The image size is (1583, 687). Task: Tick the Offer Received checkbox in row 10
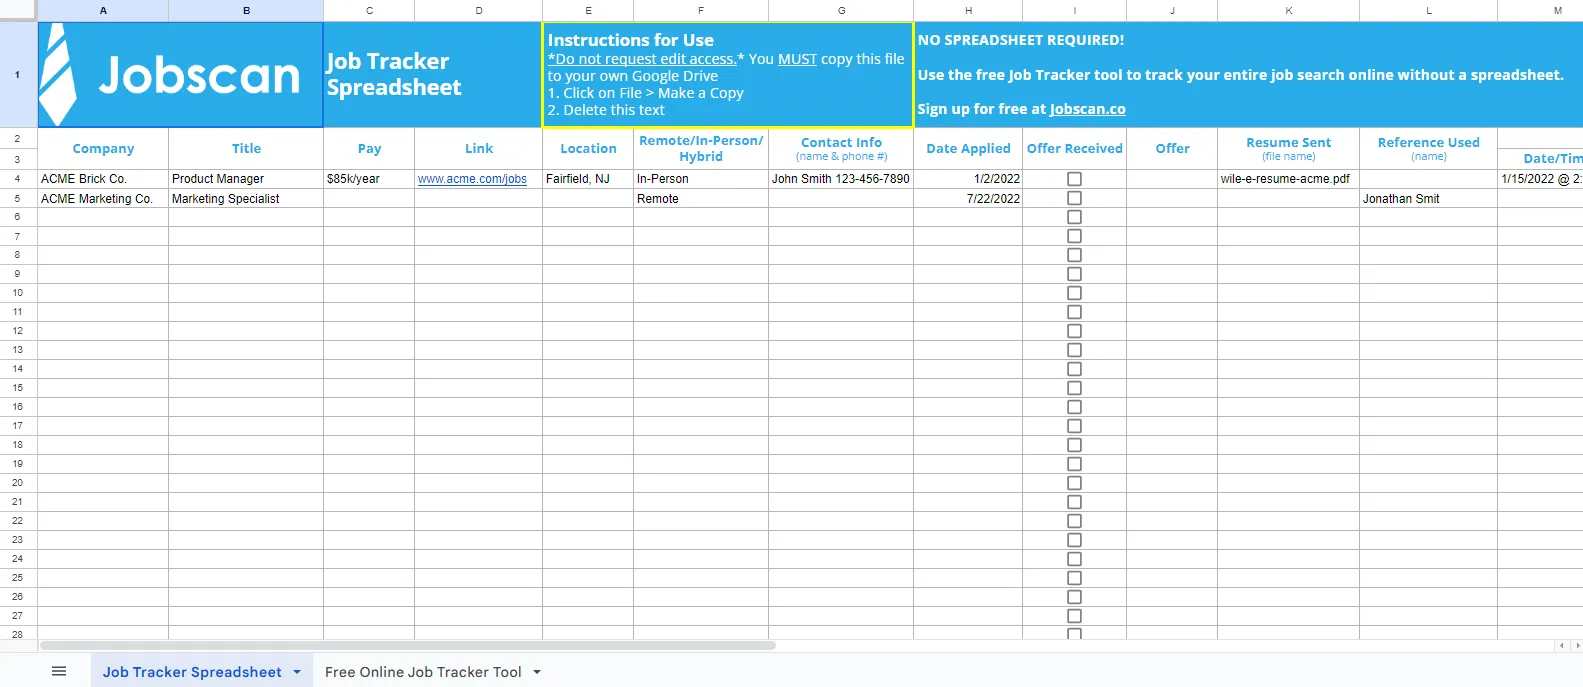[x=1074, y=293]
